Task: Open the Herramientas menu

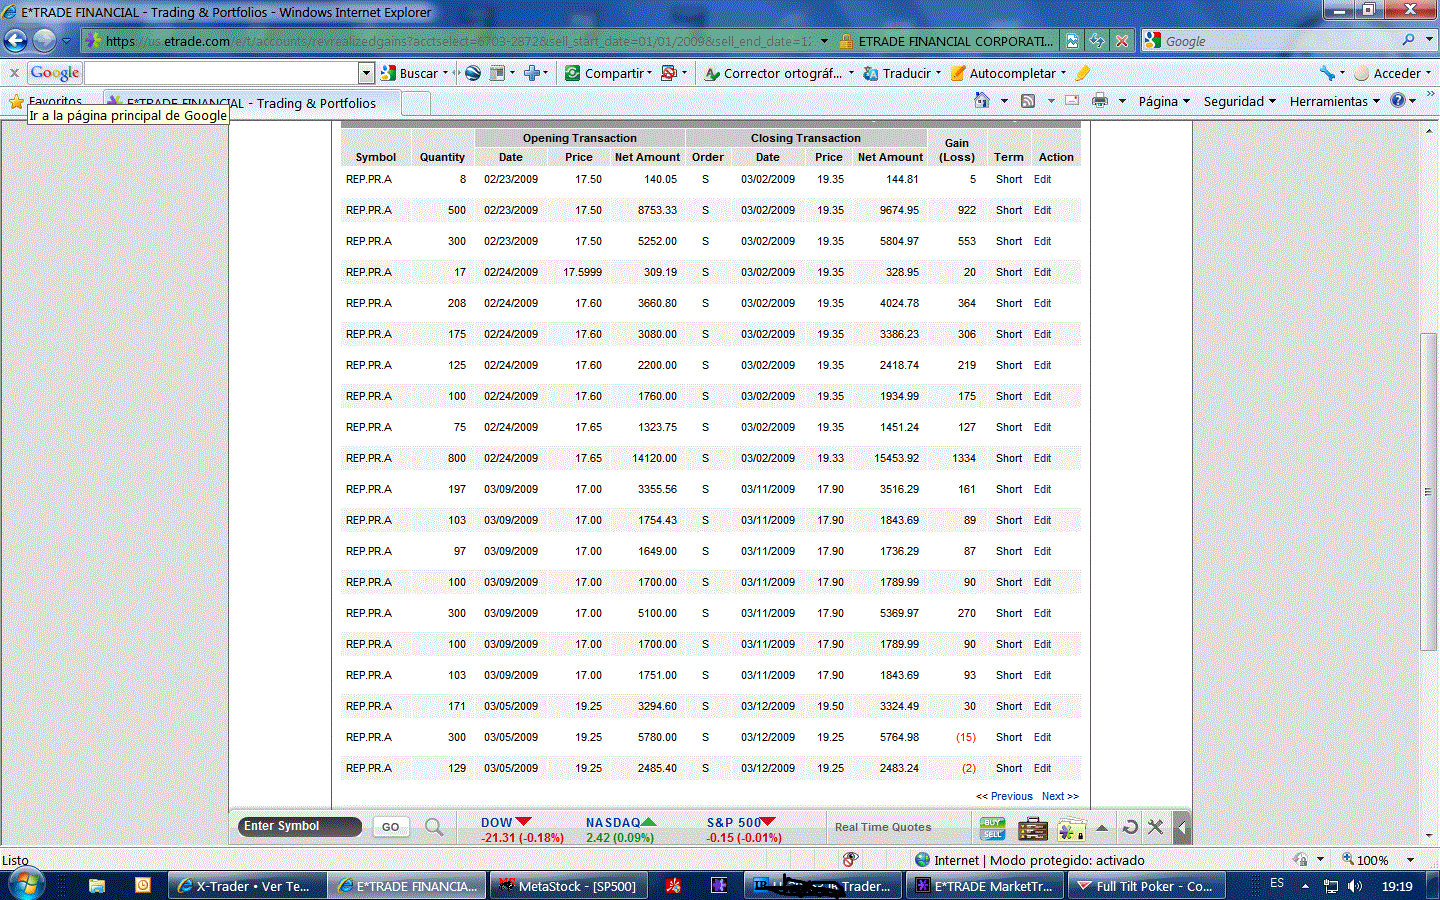Action: (1334, 101)
